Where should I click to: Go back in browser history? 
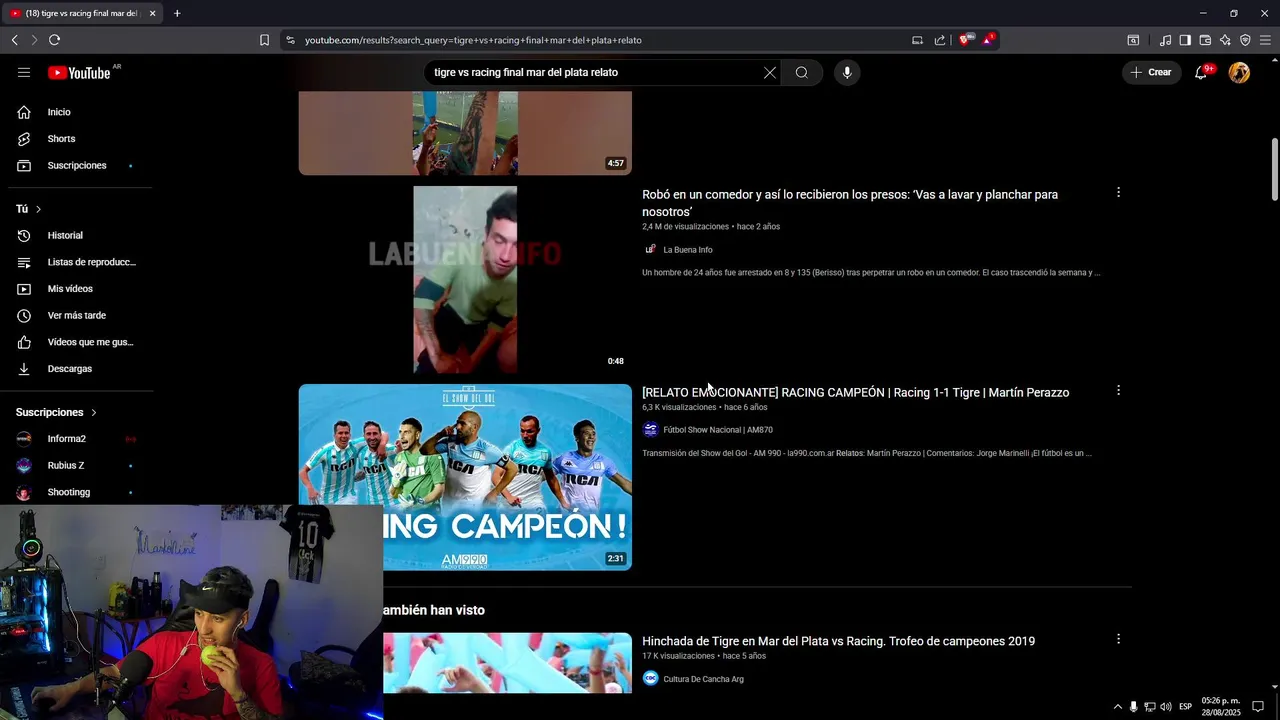point(14,40)
